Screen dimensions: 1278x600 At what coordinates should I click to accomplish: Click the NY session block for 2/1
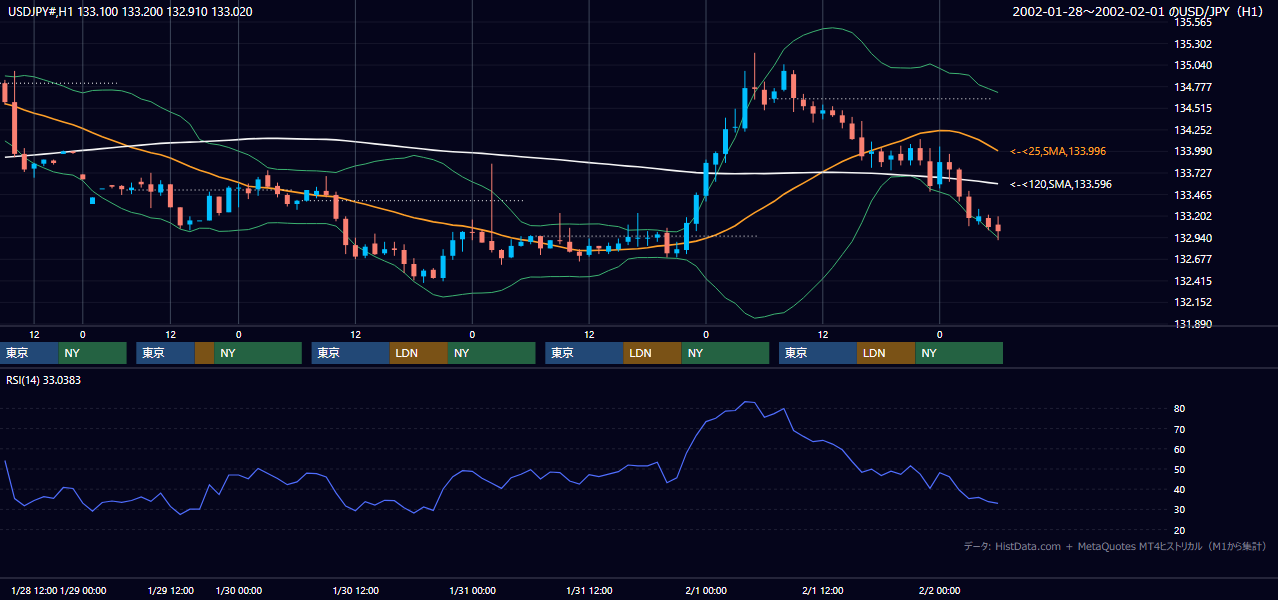959,353
